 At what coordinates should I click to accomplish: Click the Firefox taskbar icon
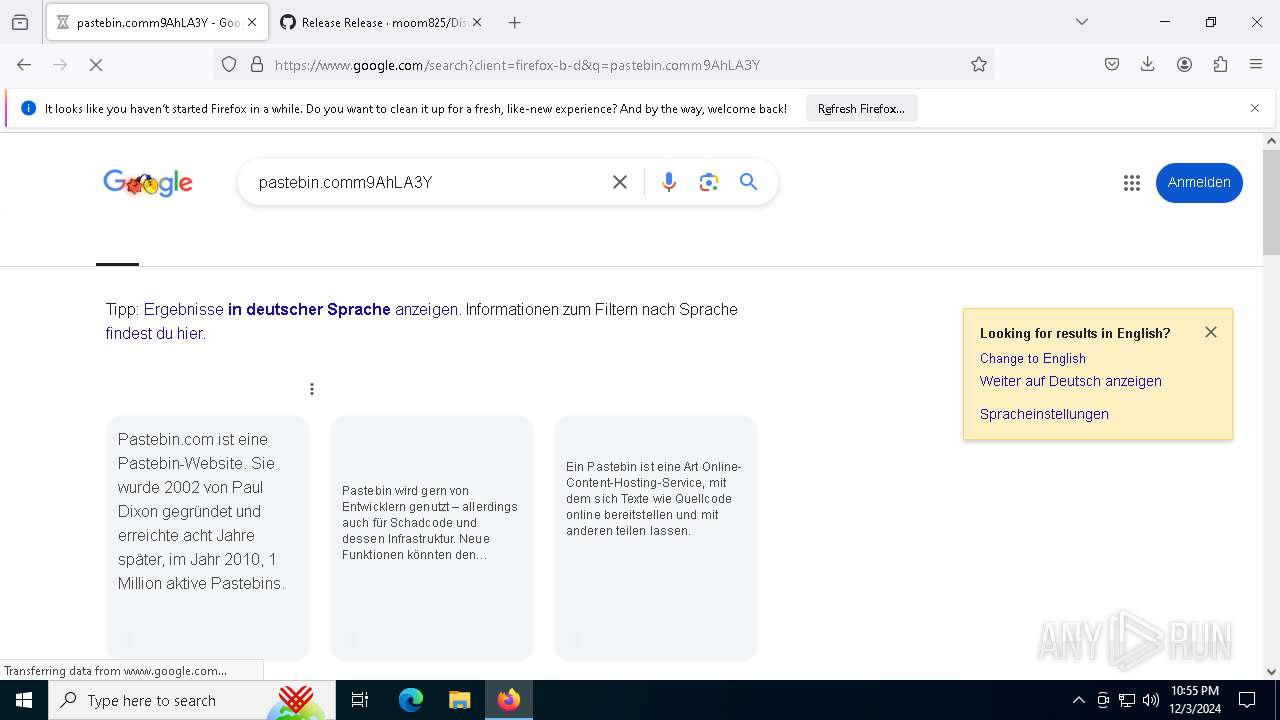pos(509,700)
